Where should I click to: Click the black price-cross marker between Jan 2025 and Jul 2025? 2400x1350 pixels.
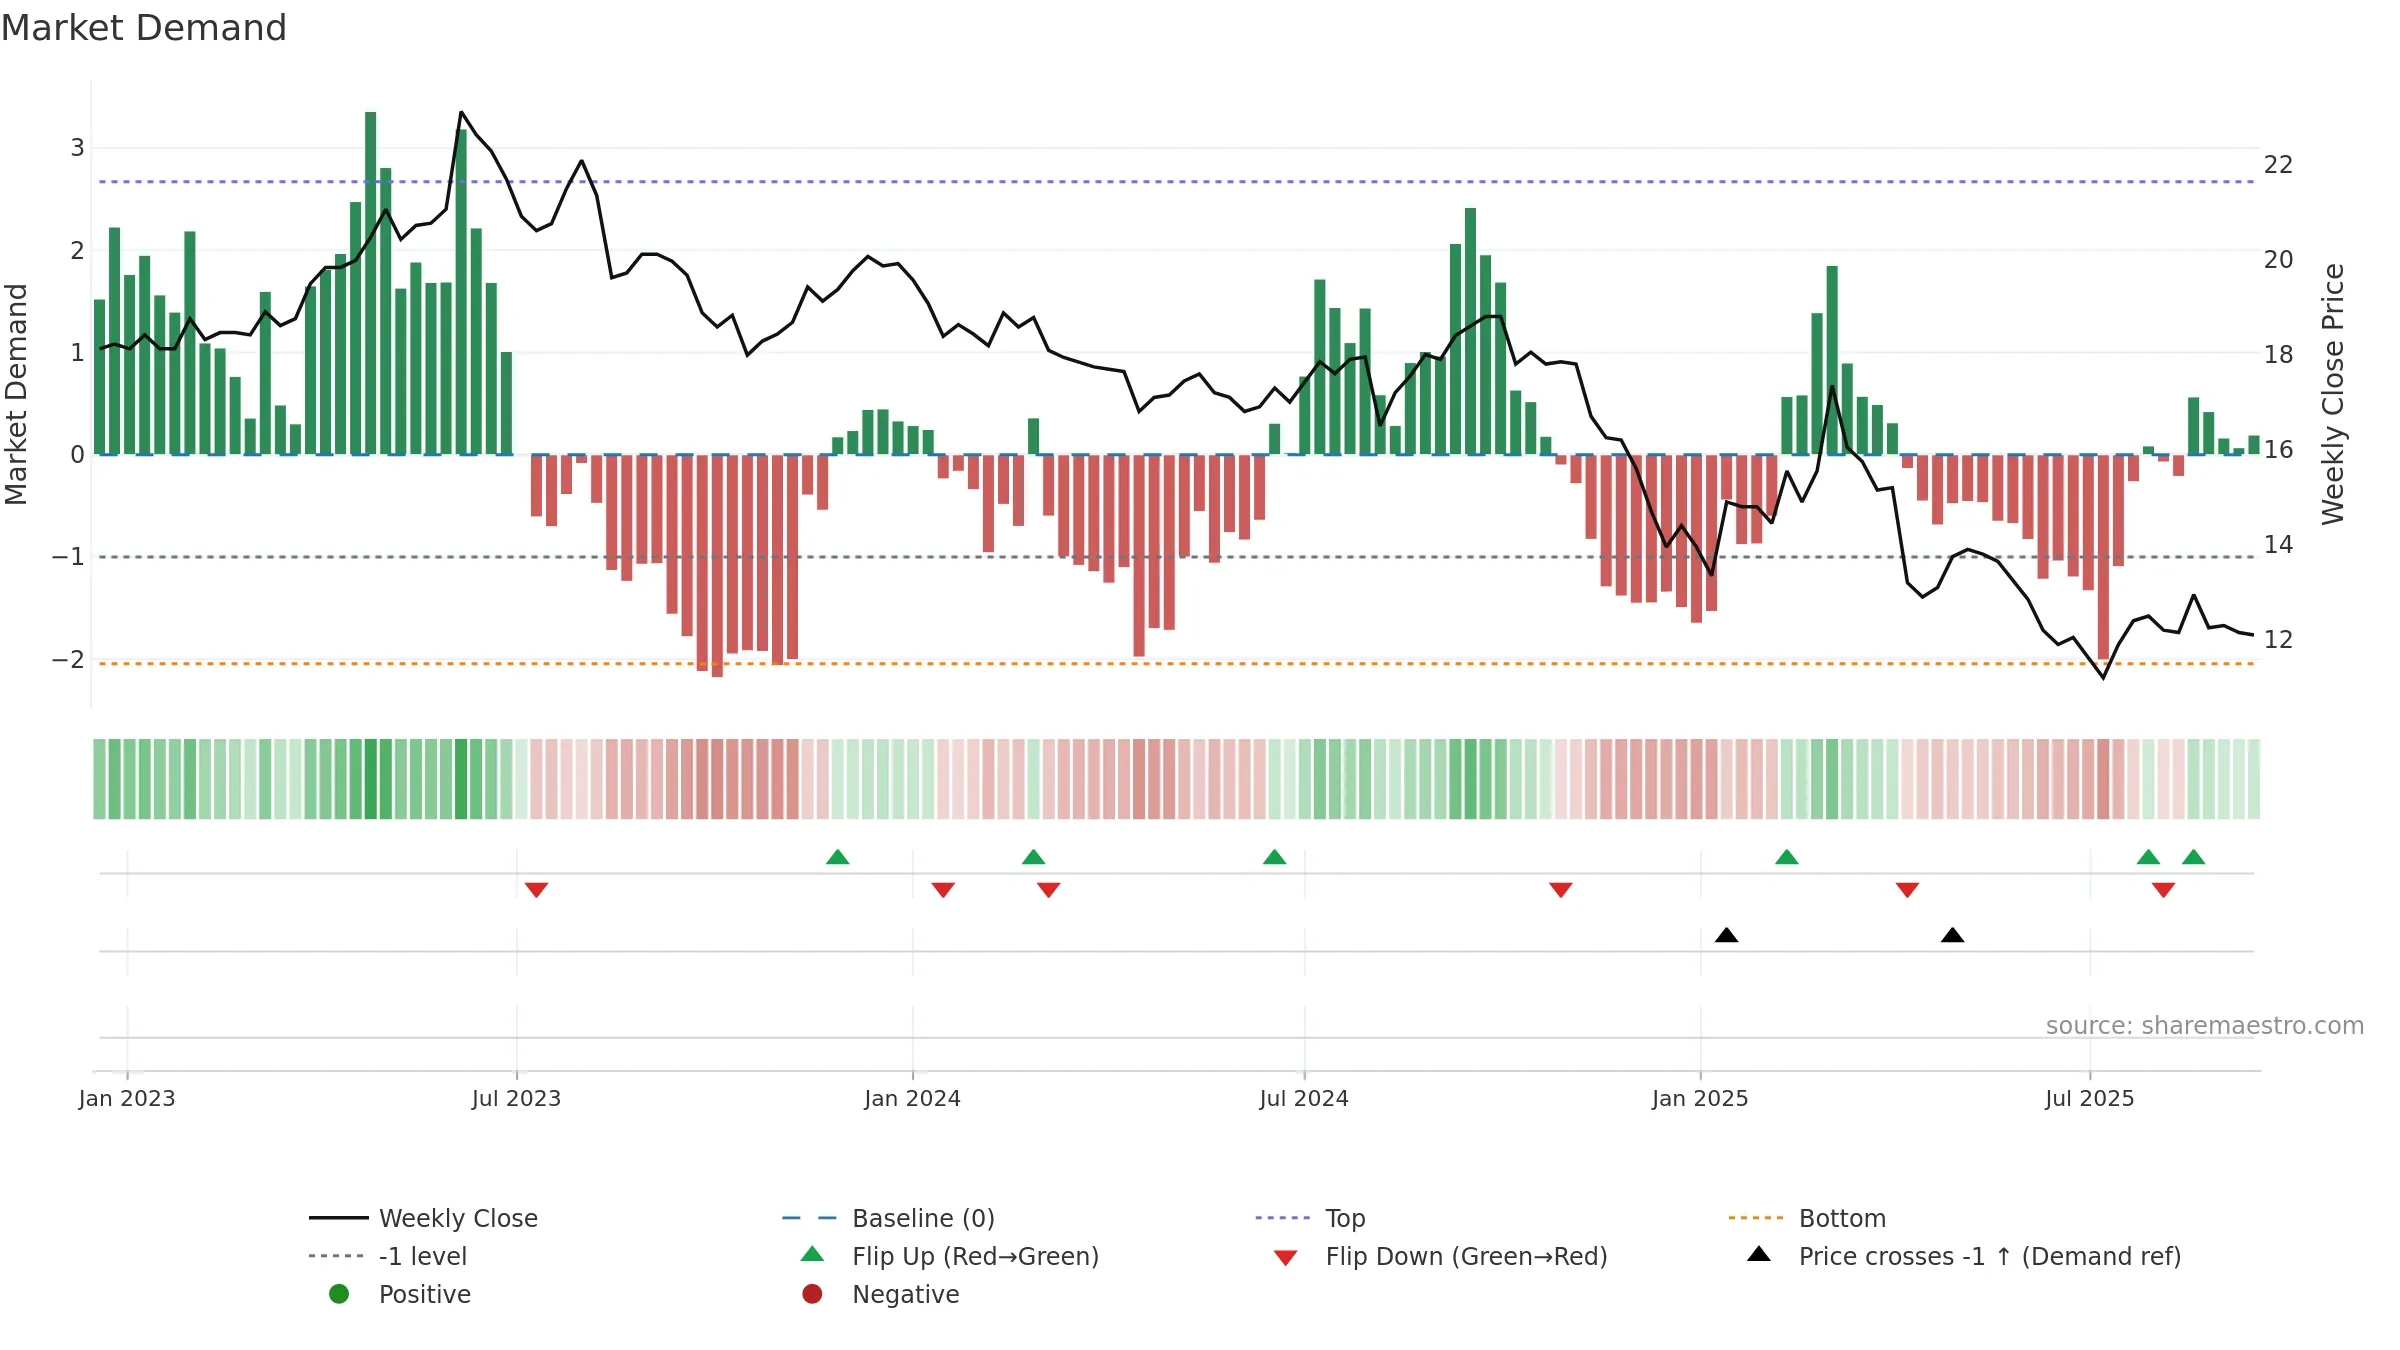1953,935
